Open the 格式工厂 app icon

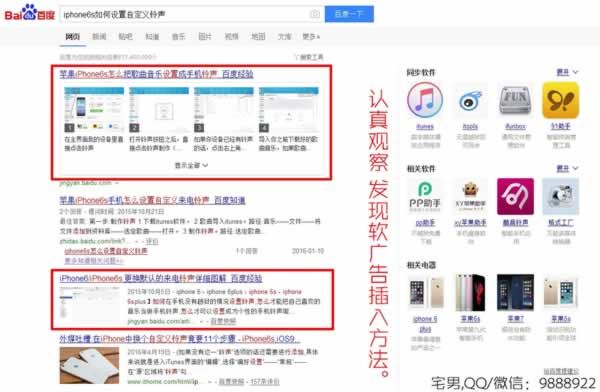pyautogui.click(x=561, y=196)
